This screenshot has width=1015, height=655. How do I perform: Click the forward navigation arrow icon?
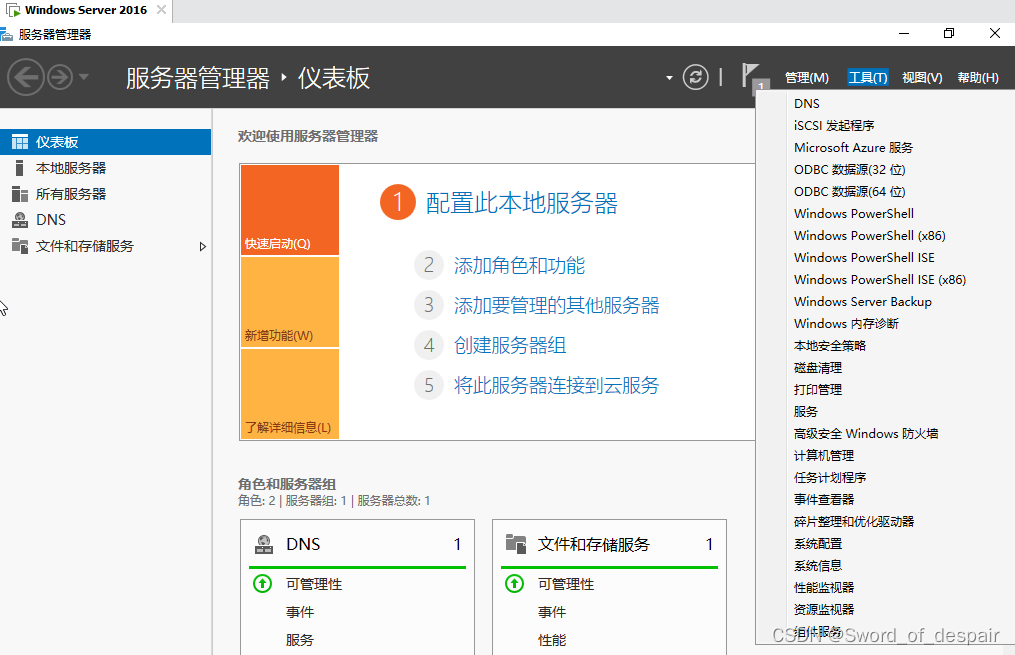[x=60, y=77]
